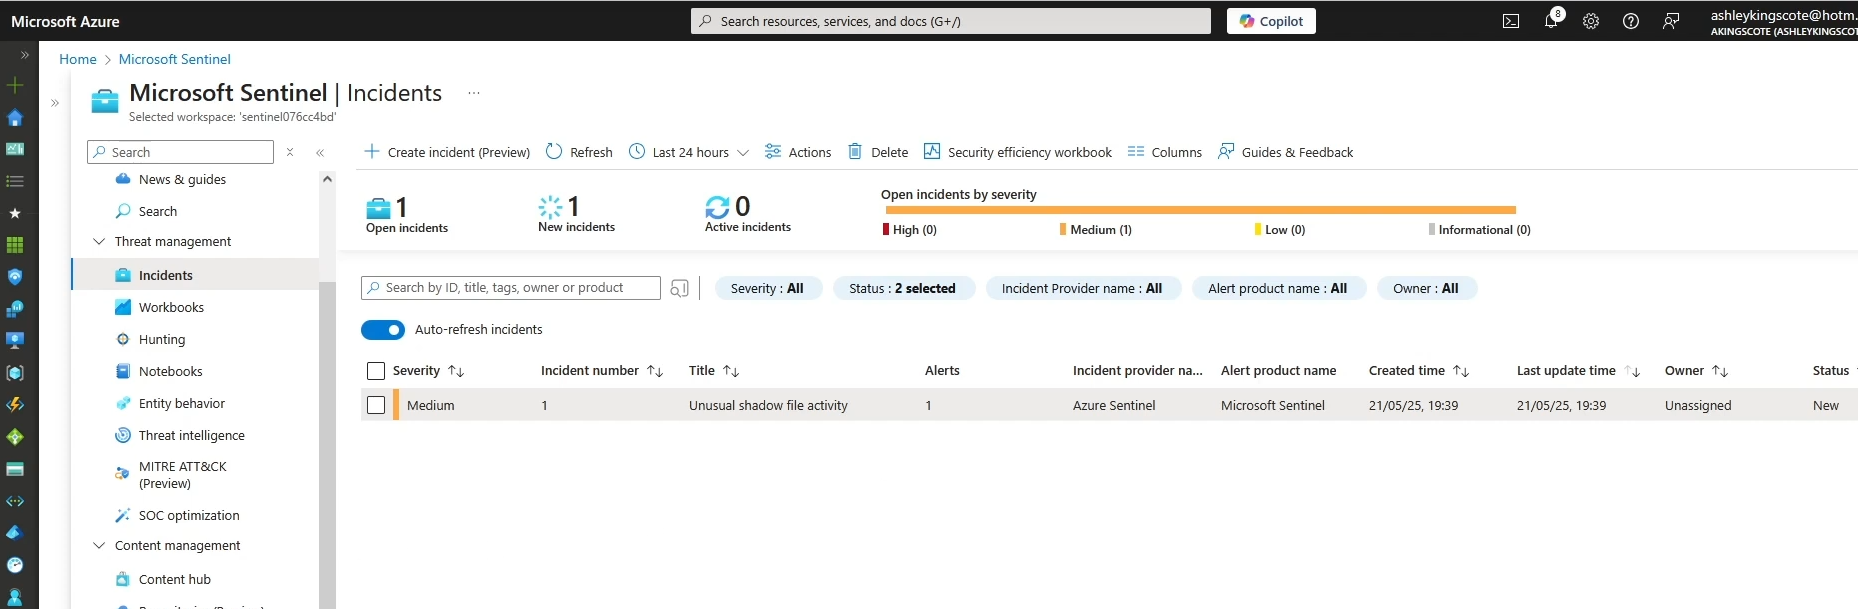
Task: Tick the select-all incidents checkbox
Action: click(376, 371)
